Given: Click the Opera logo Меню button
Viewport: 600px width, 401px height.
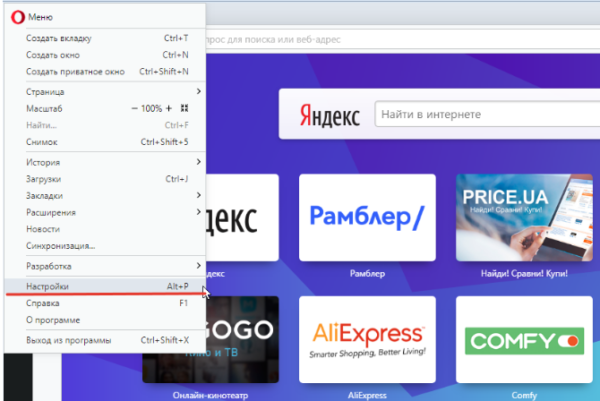Looking at the screenshot, I should [x=31, y=17].
